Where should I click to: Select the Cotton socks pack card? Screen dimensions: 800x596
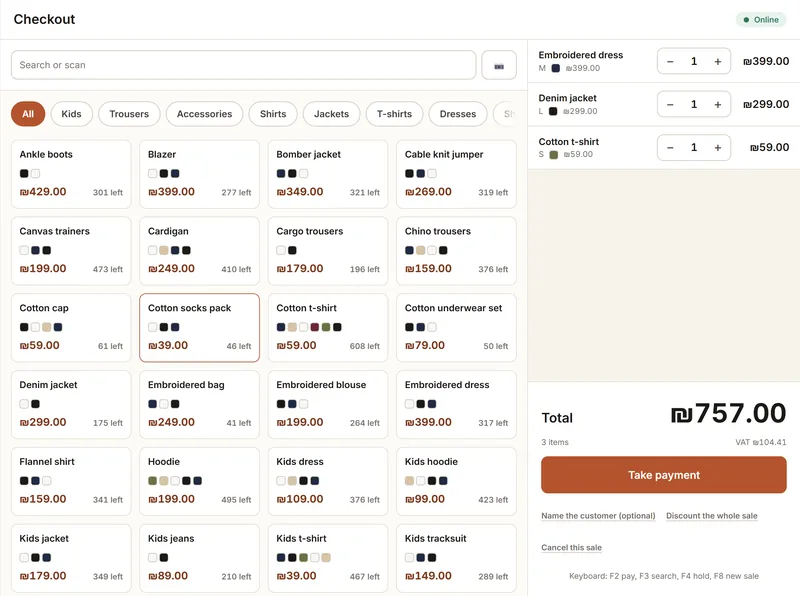click(x=199, y=328)
